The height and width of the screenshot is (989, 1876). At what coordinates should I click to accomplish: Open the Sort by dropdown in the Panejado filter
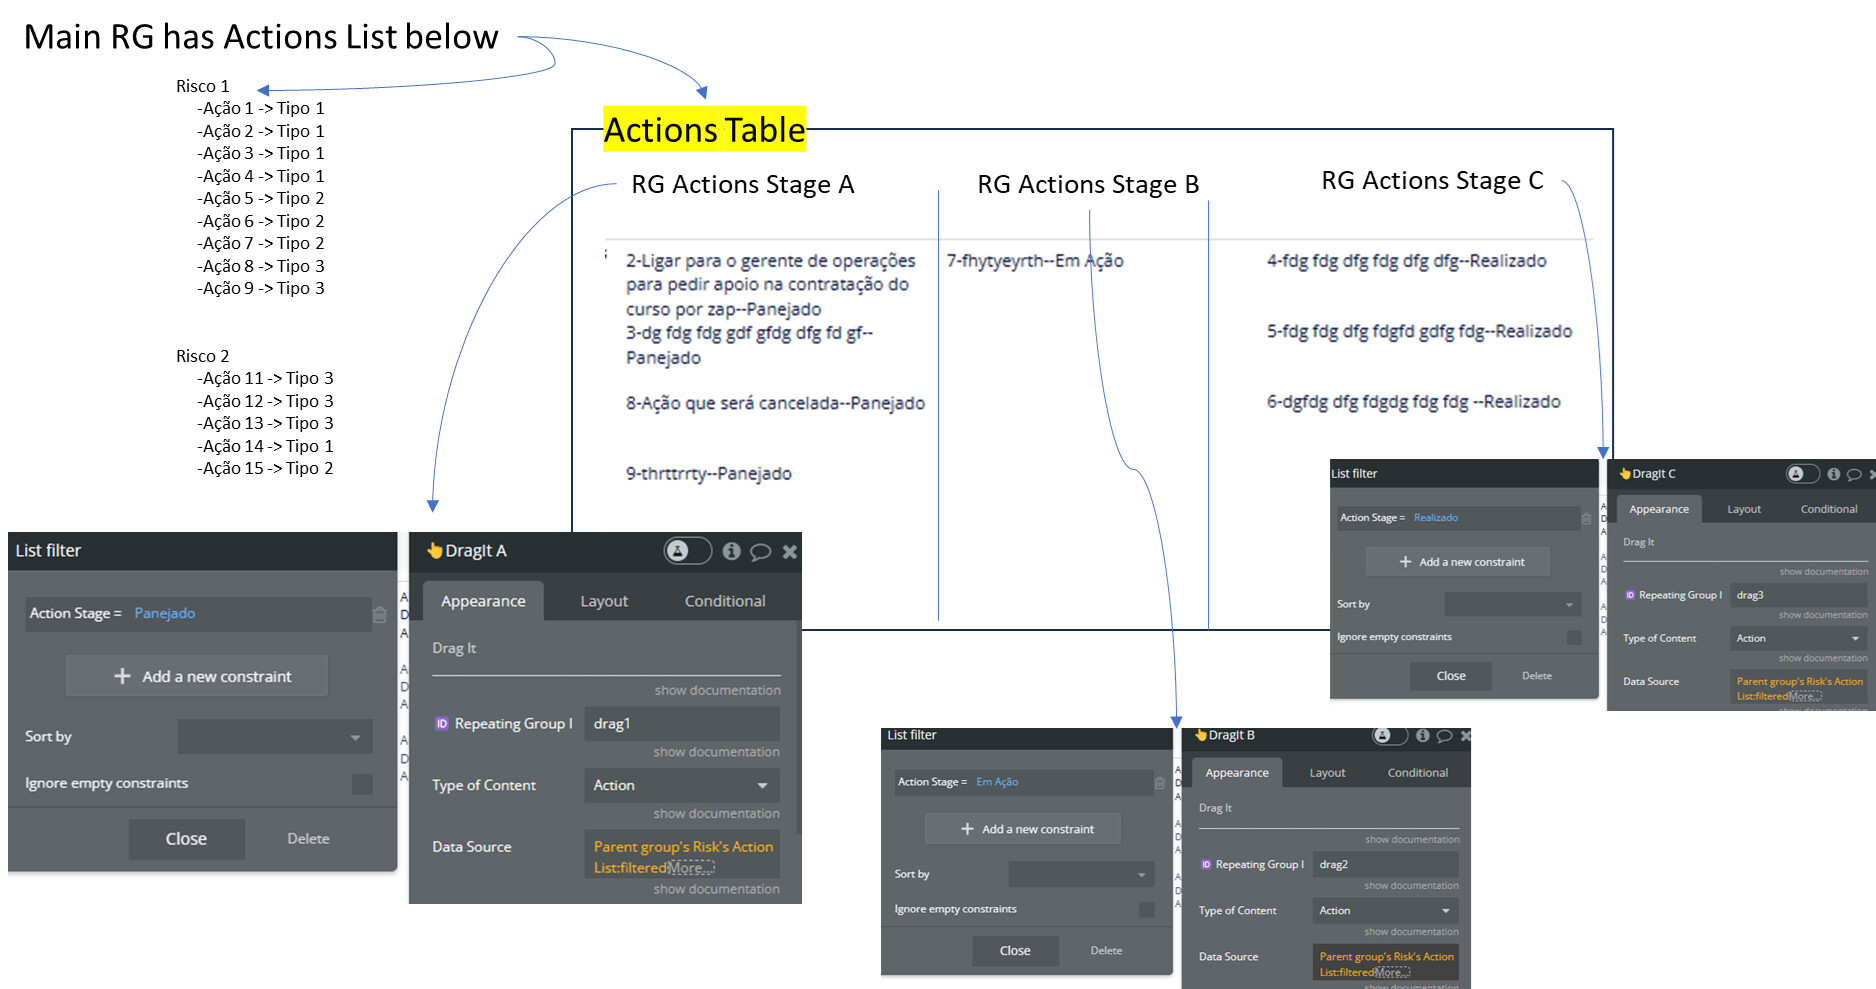point(275,736)
